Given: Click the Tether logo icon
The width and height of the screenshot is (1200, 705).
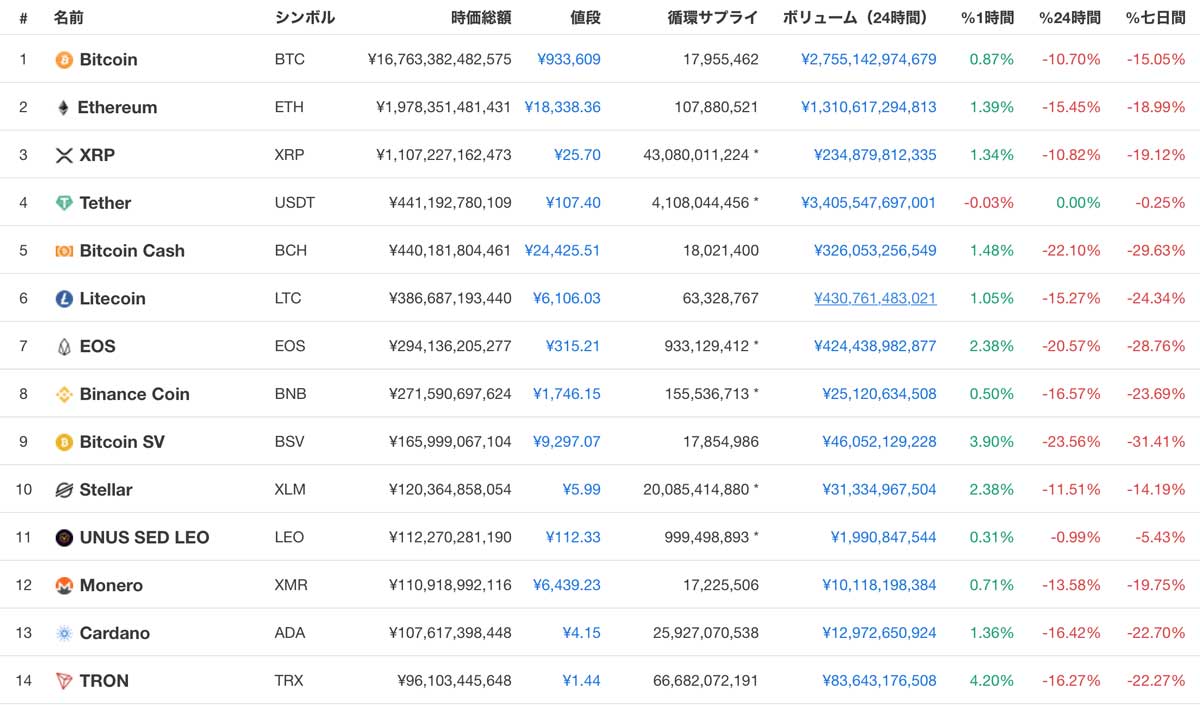Looking at the screenshot, I should click(x=64, y=203).
